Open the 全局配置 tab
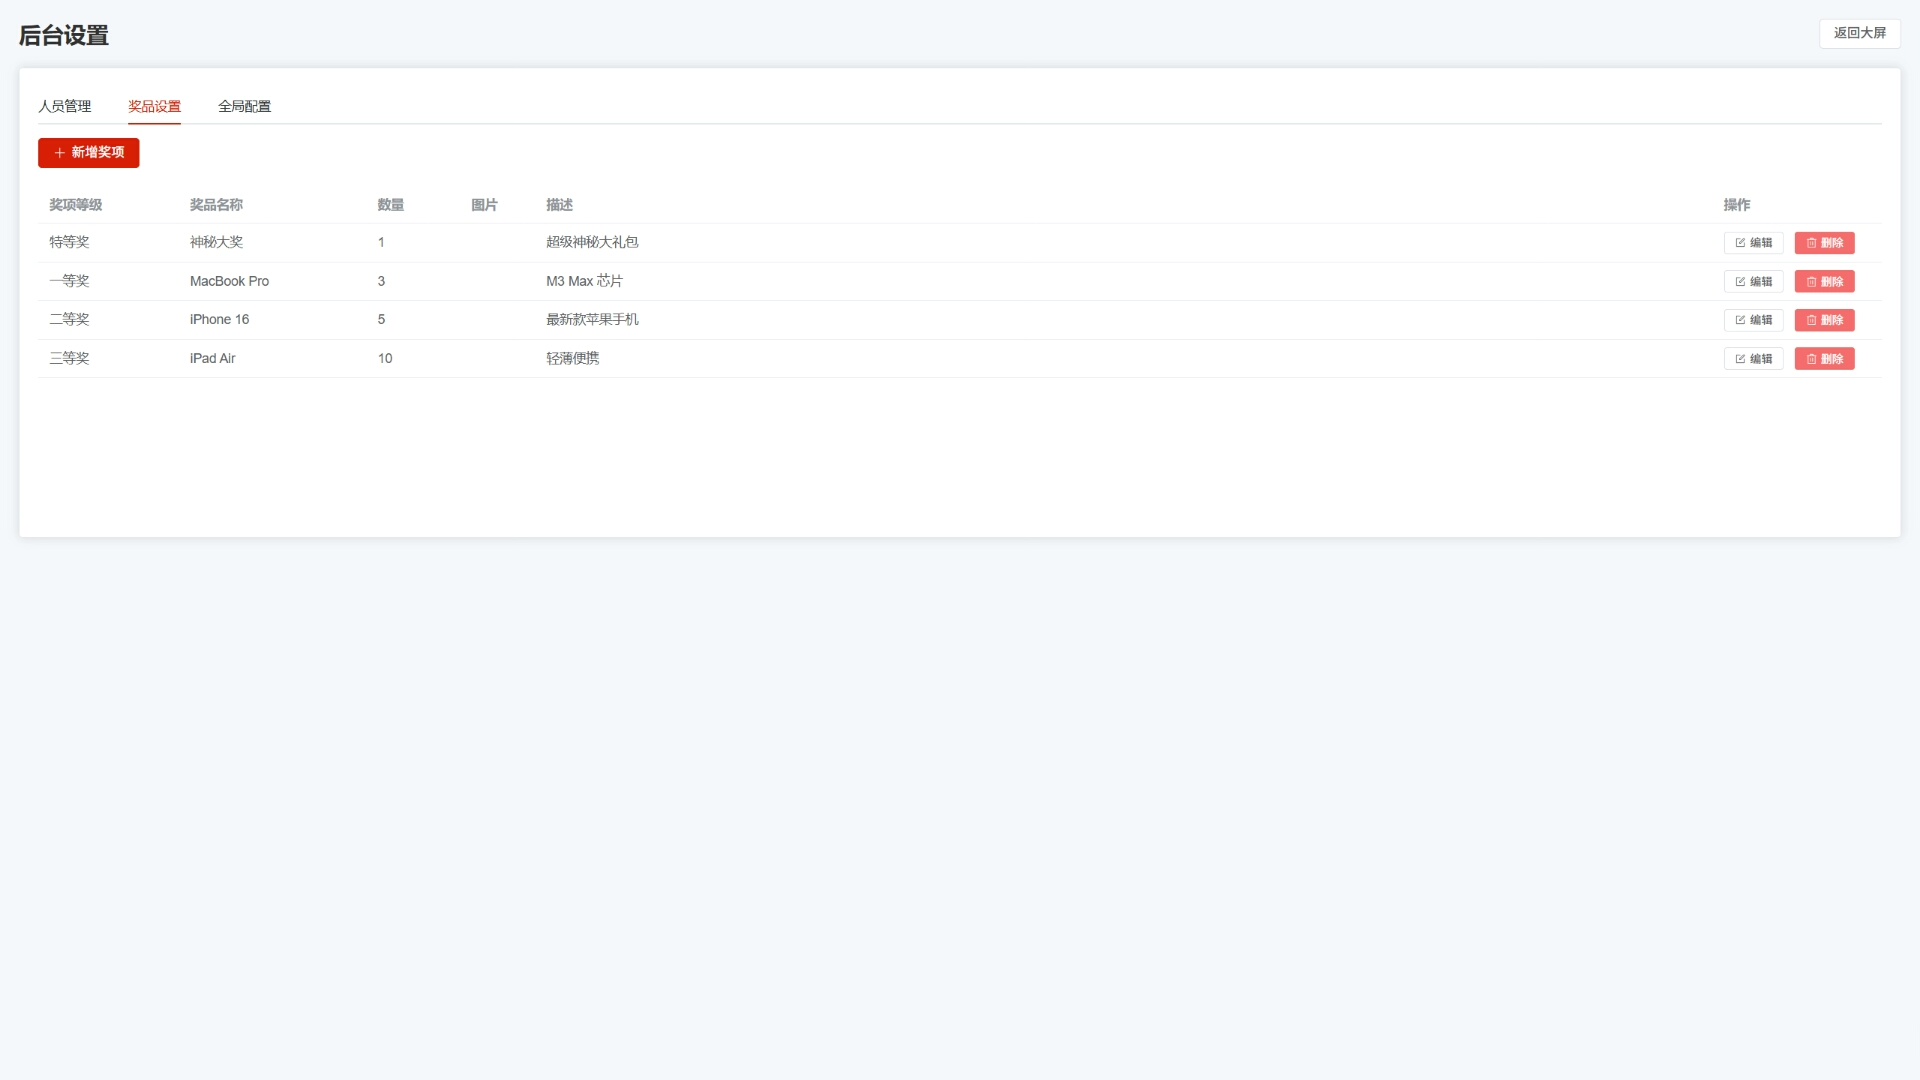1920x1080 pixels. 244,106
